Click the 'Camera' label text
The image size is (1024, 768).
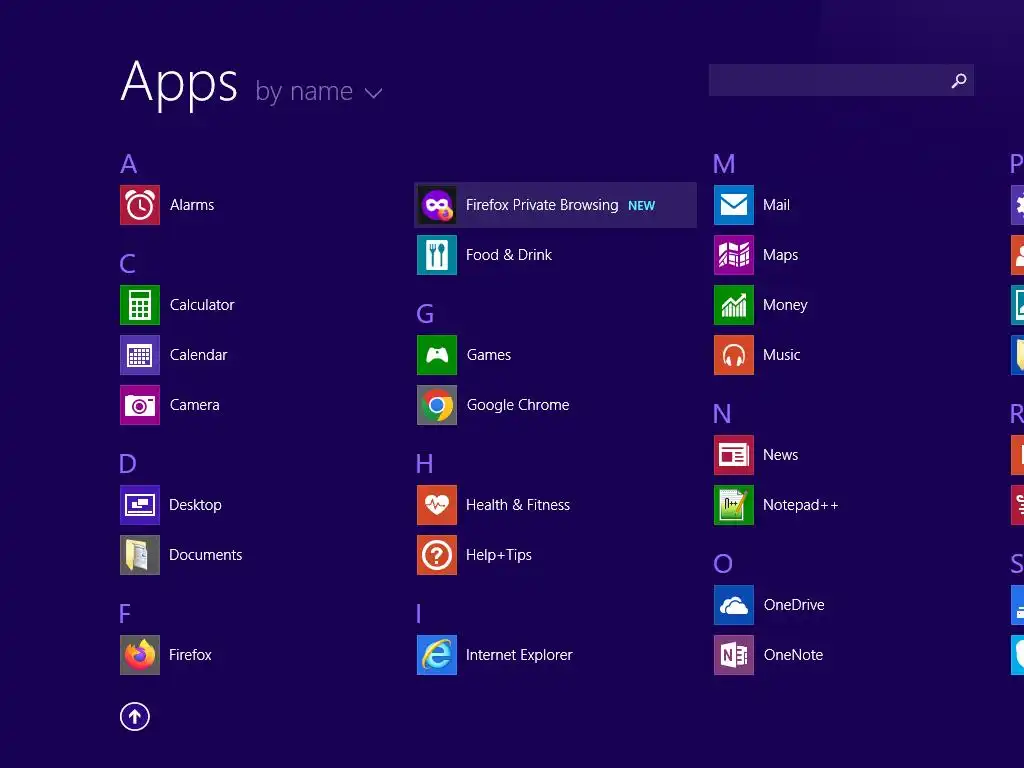[x=195, y=405]
